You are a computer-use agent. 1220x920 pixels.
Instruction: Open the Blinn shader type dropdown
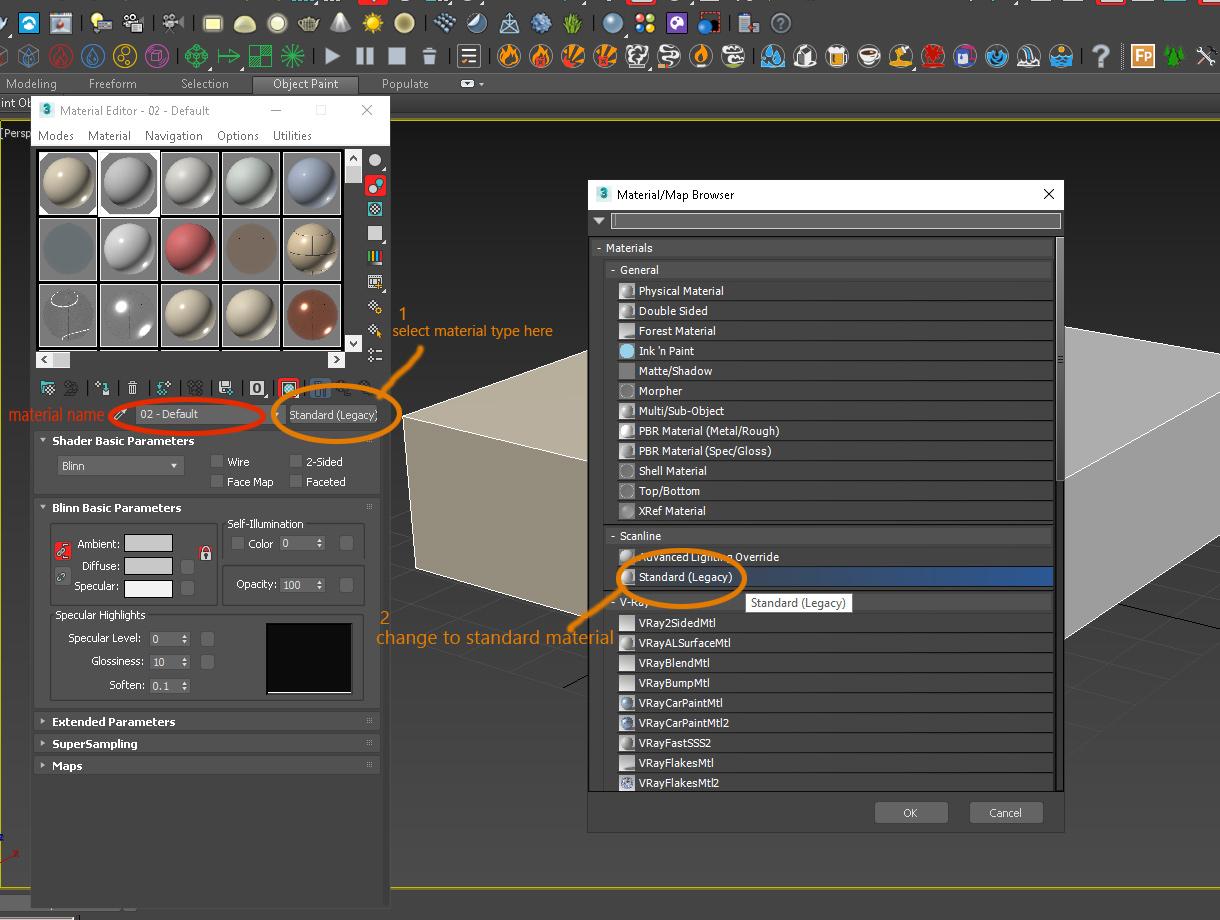tap(120, 466)
